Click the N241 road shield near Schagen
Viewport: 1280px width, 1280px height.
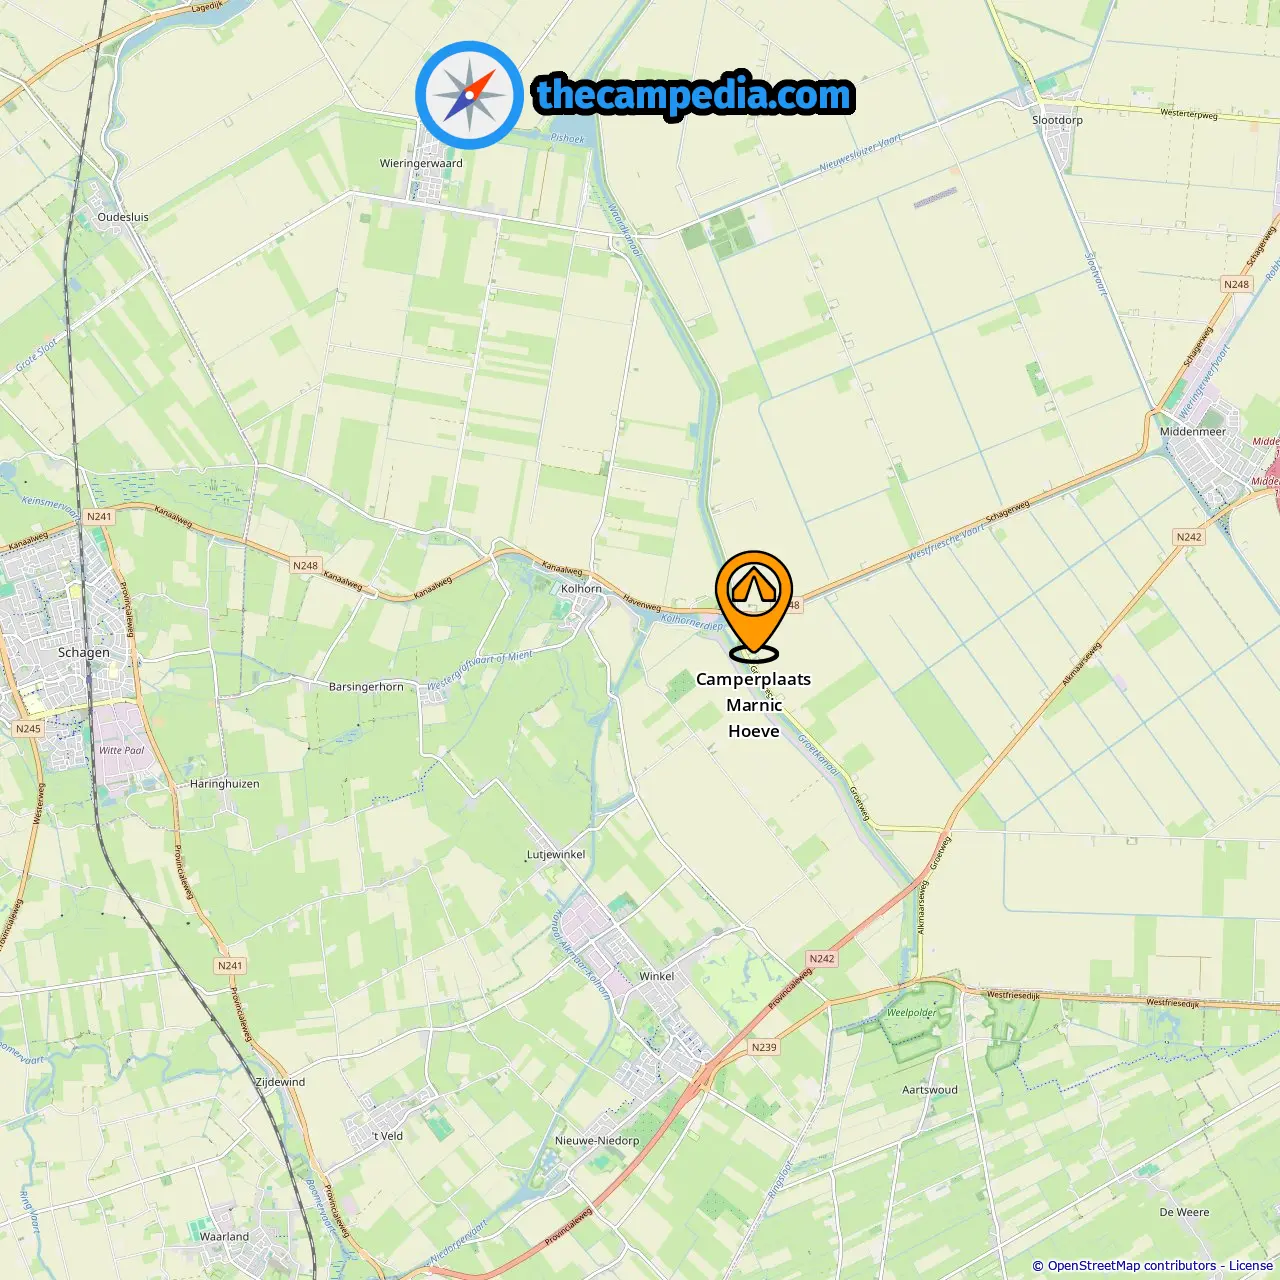[99, 517]
